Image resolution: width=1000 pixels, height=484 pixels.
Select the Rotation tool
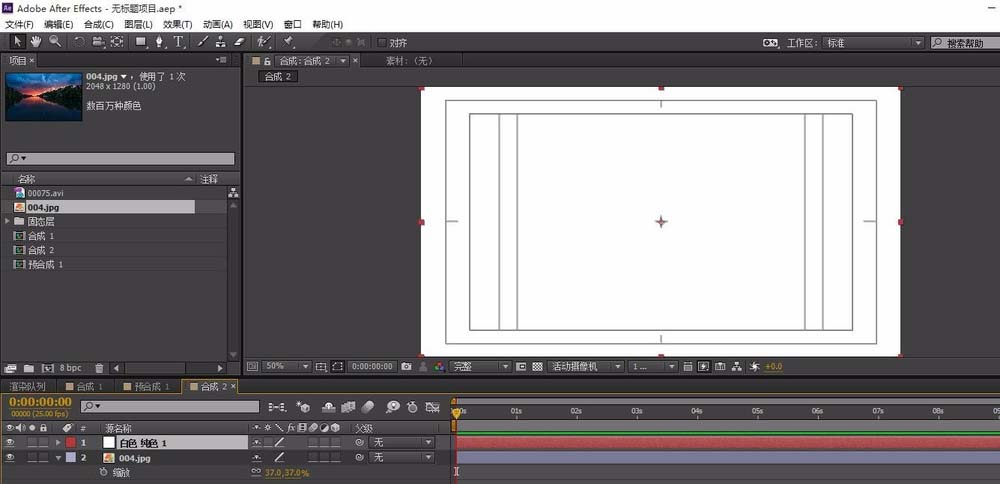79,42
